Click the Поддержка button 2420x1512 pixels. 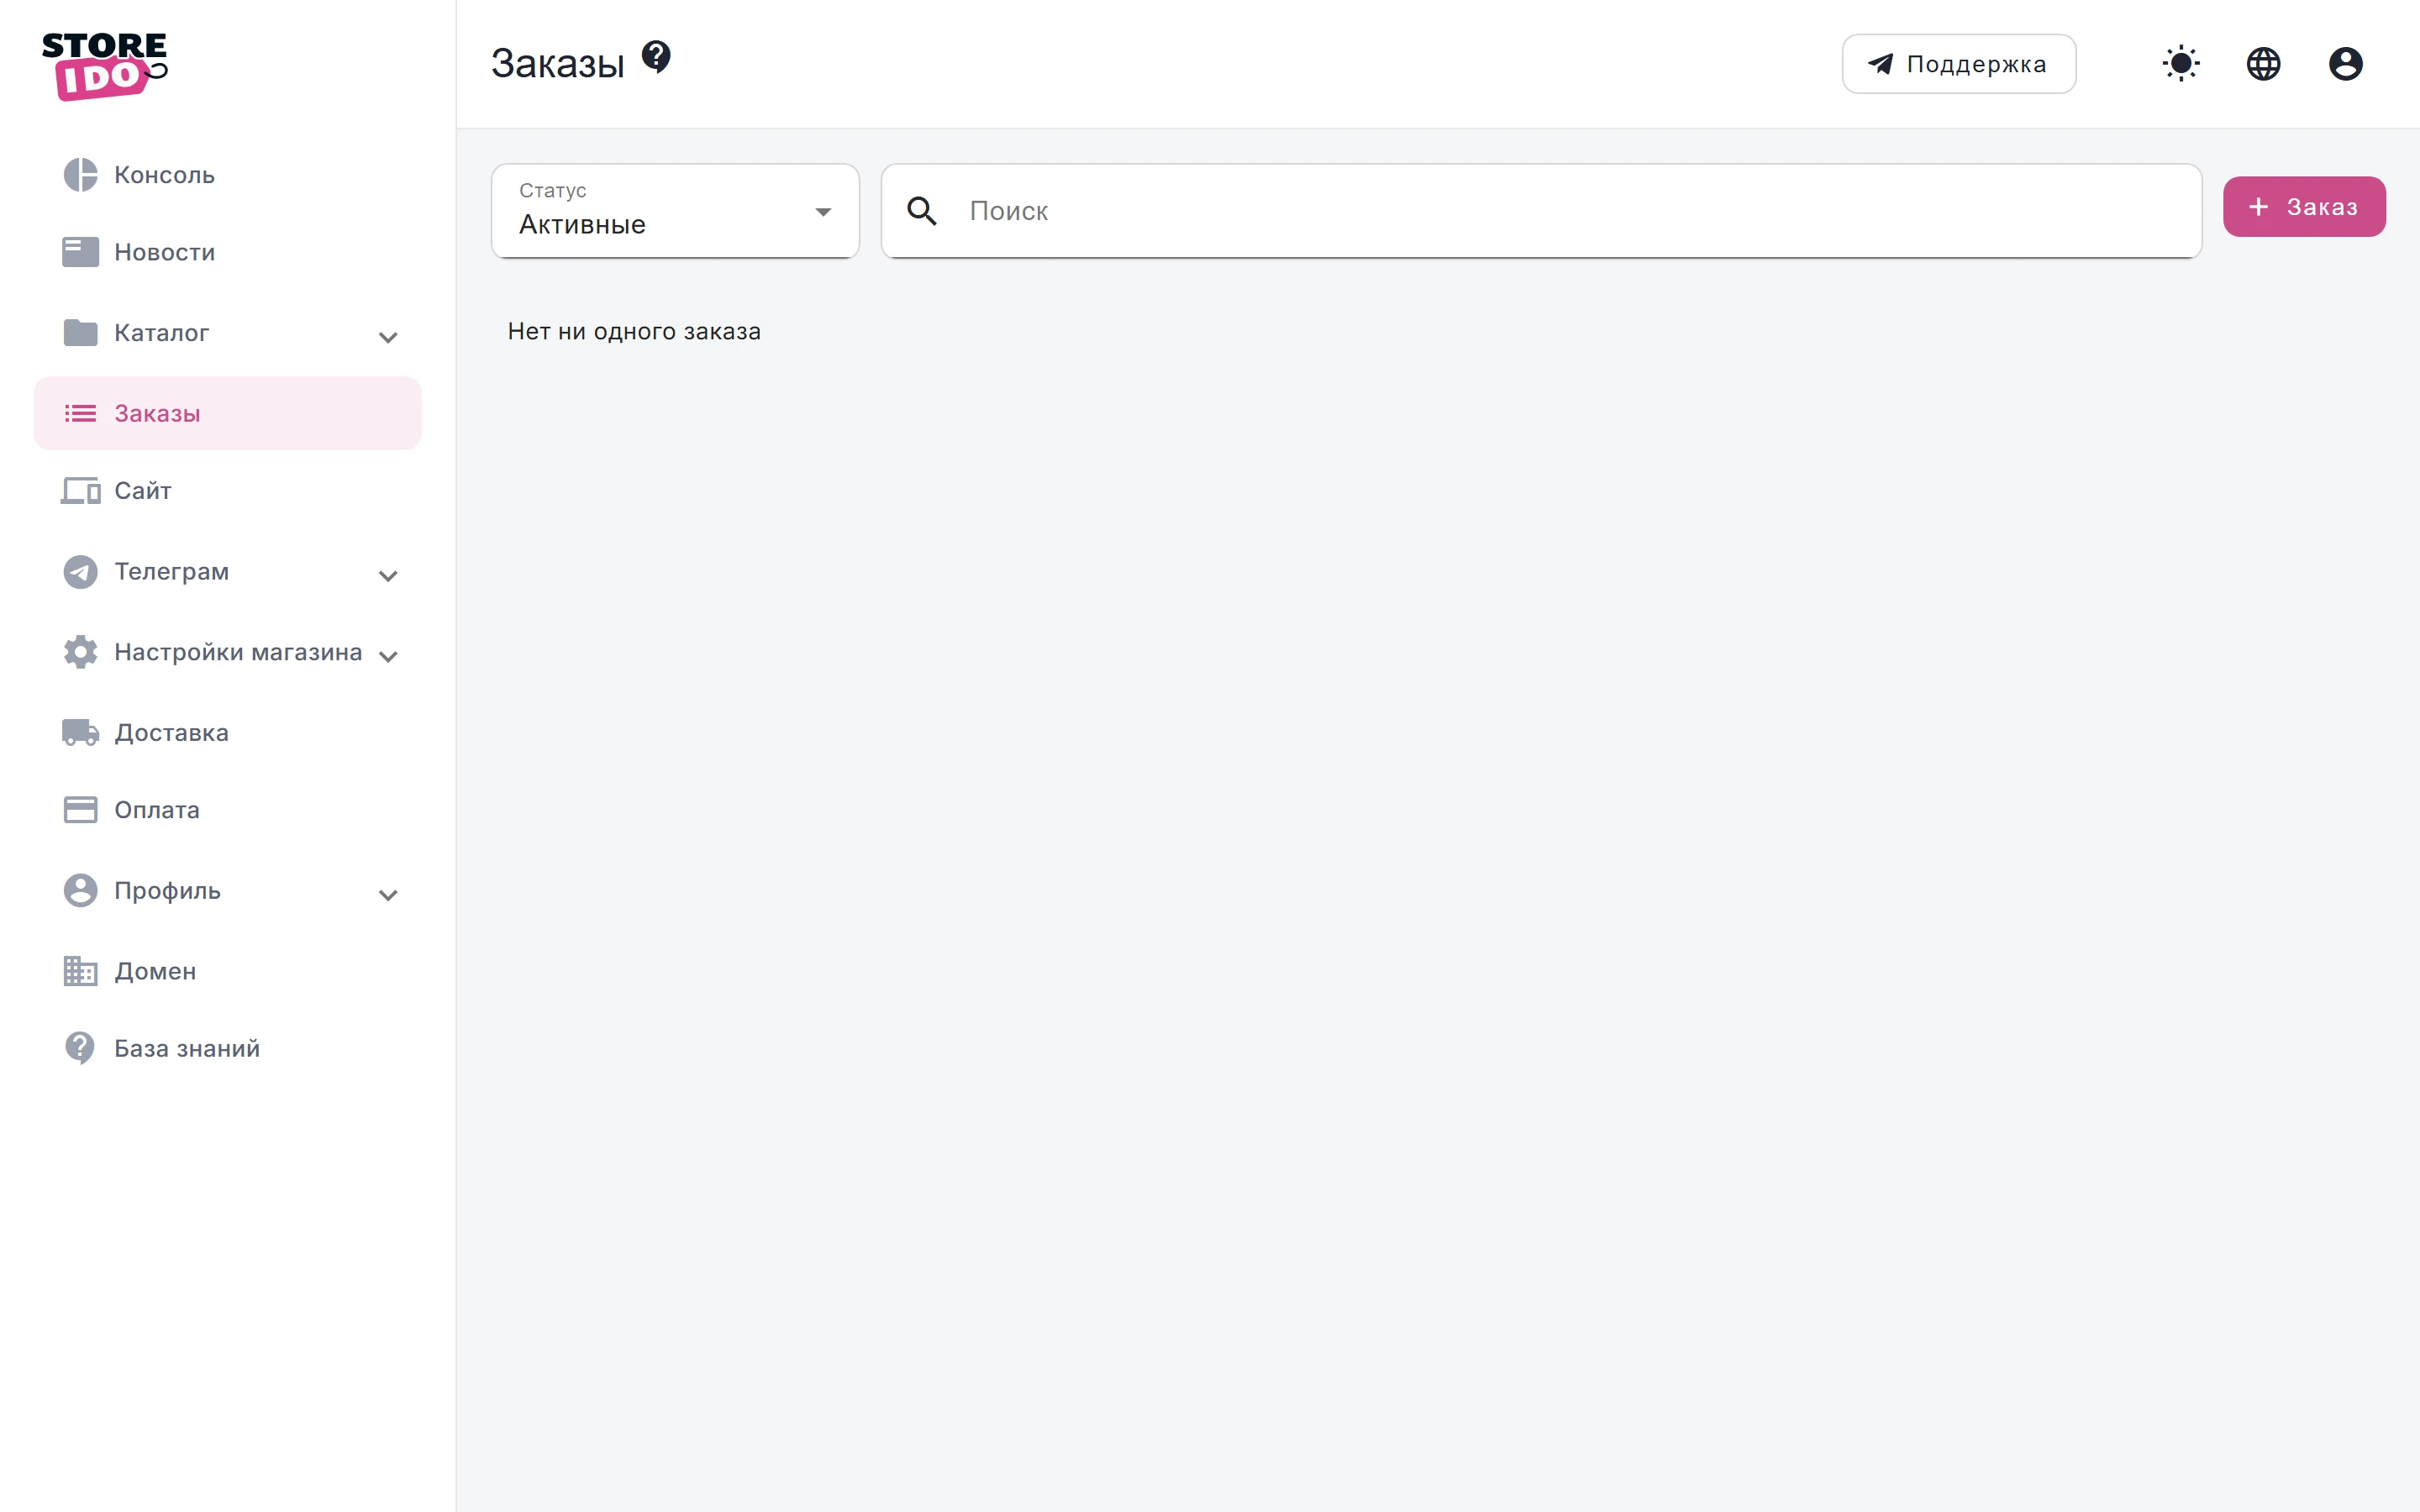(1959, 64)
